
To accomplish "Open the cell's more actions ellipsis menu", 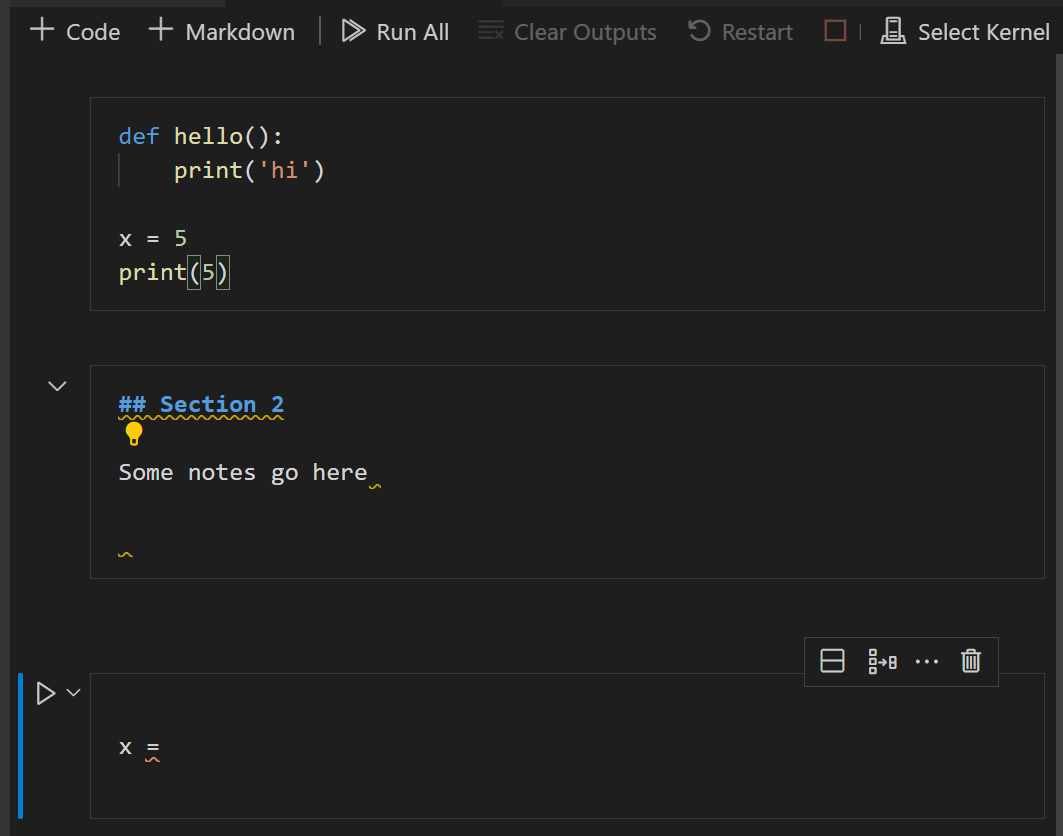I will [x=927, y=661].
